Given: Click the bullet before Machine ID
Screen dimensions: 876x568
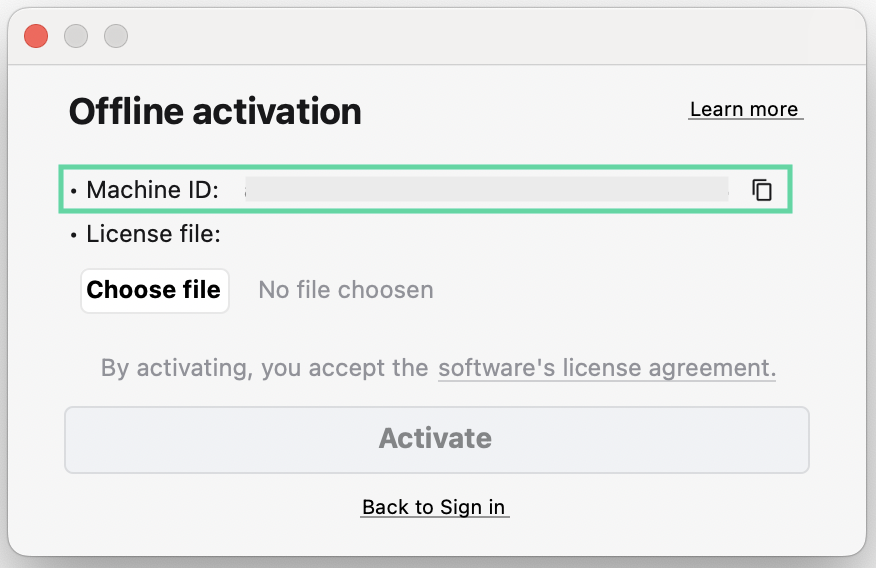Looking at the screenshot, I should [x=74, y=191].
